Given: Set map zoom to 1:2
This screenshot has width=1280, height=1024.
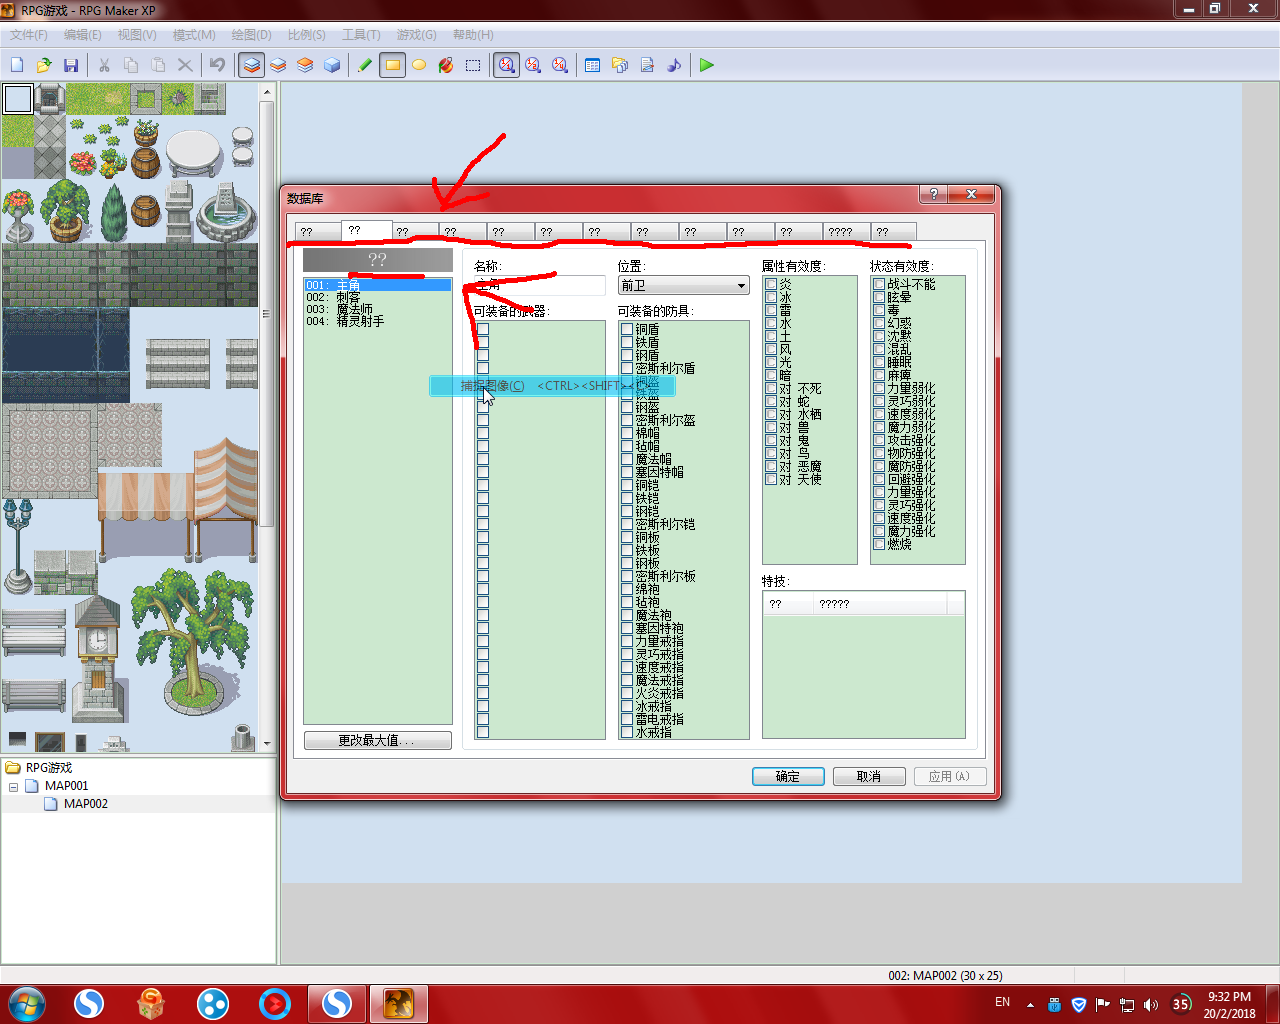Looking at the screenshot, I should point(533,65).
